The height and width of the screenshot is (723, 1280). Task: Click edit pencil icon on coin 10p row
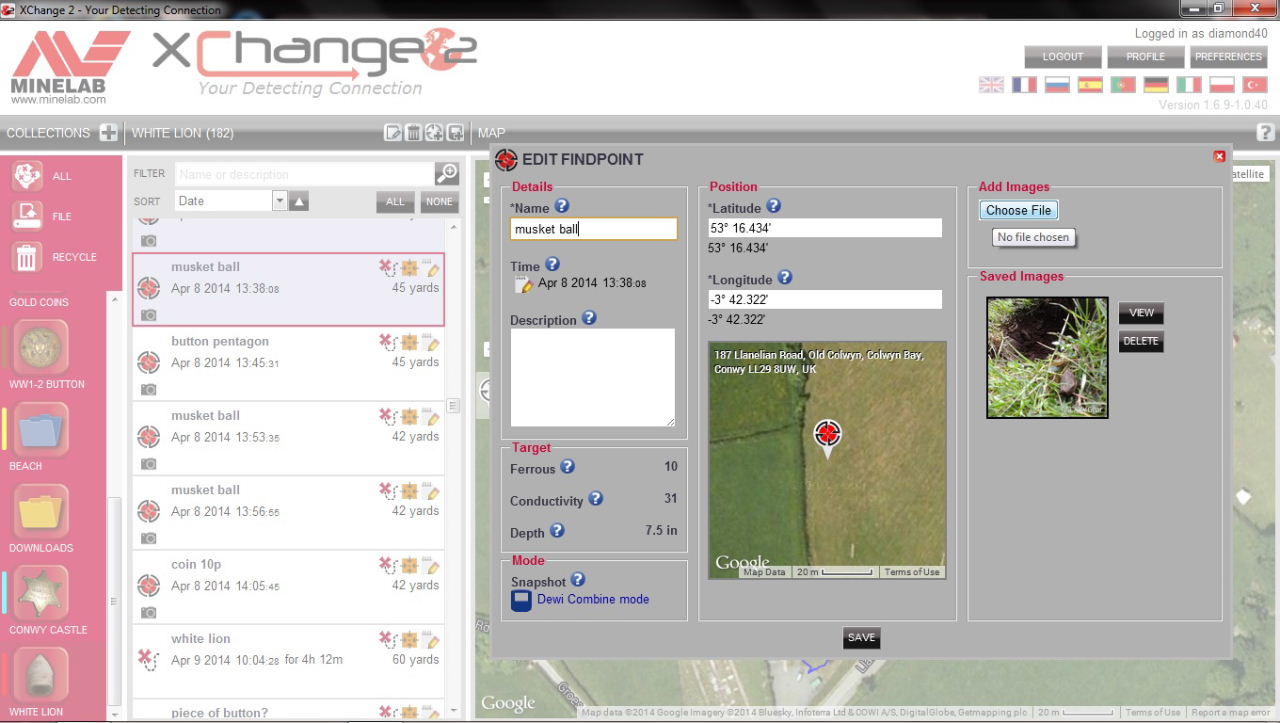tap(432, 565)
